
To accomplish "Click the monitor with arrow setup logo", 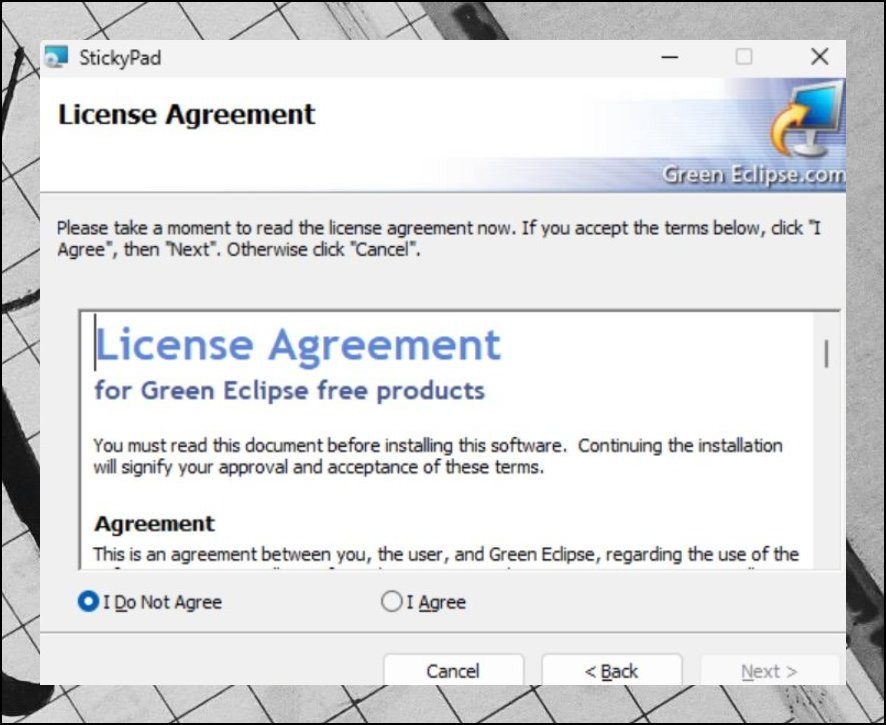I will pos(807,120).
